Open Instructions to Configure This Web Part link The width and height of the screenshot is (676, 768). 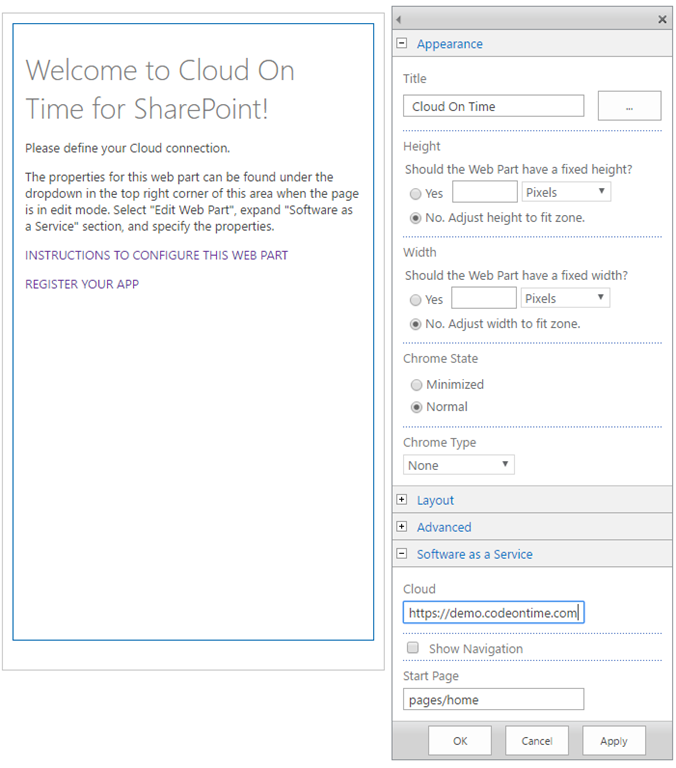[x=156, y=256]
